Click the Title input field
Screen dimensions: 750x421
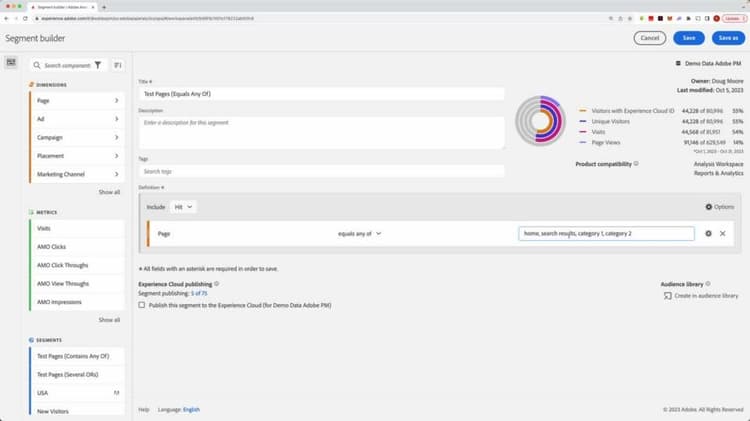(x=321, y=94)
